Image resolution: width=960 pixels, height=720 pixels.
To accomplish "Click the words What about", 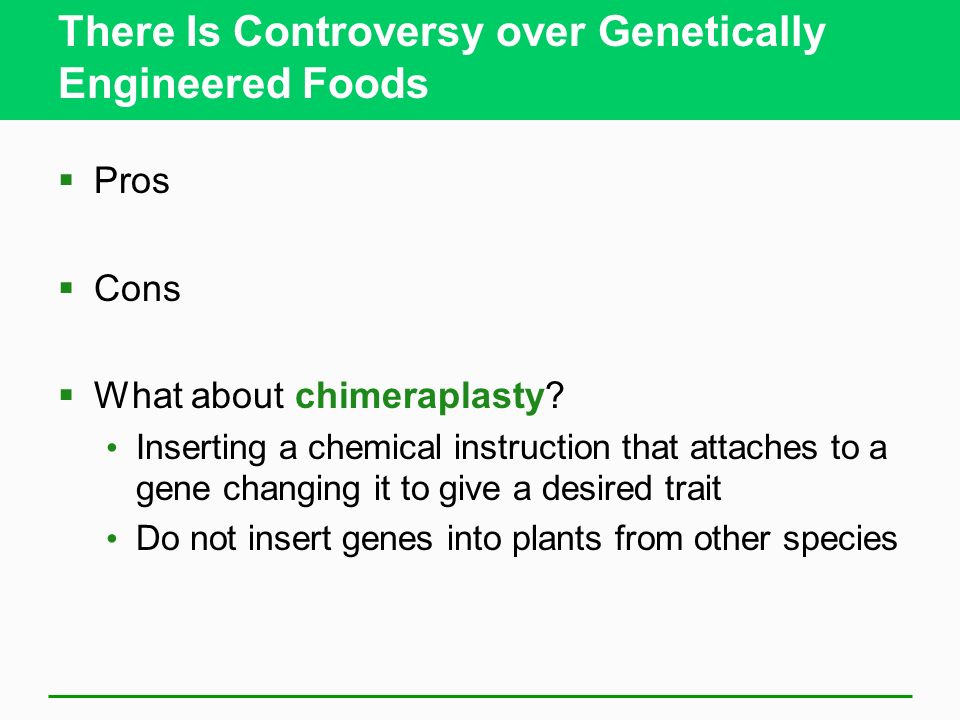I will (x=189, y=396).
